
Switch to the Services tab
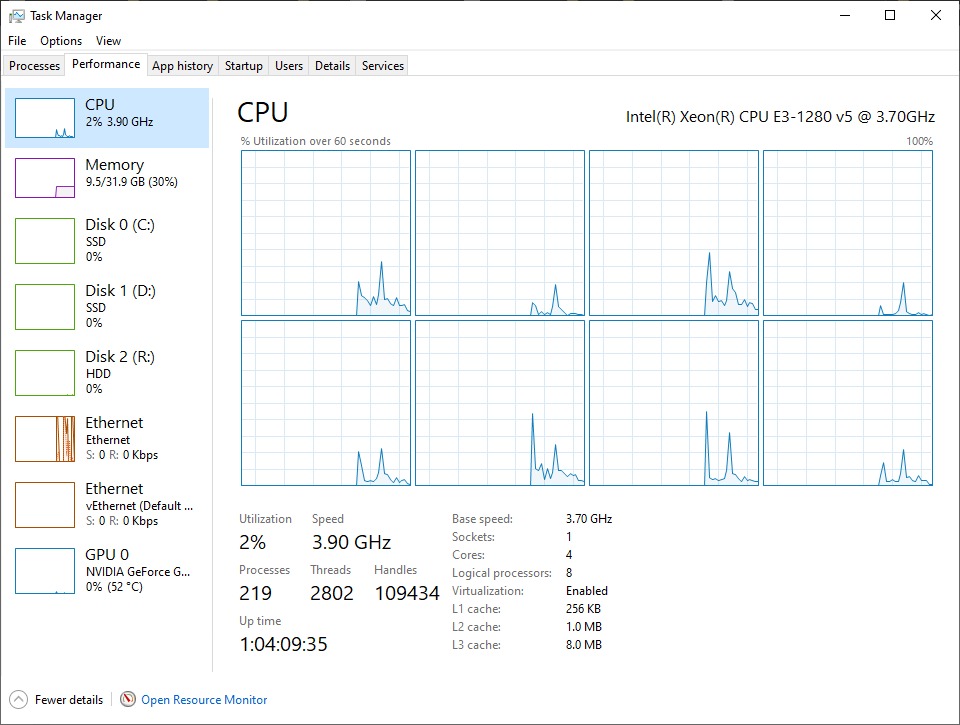pos(383,66)
